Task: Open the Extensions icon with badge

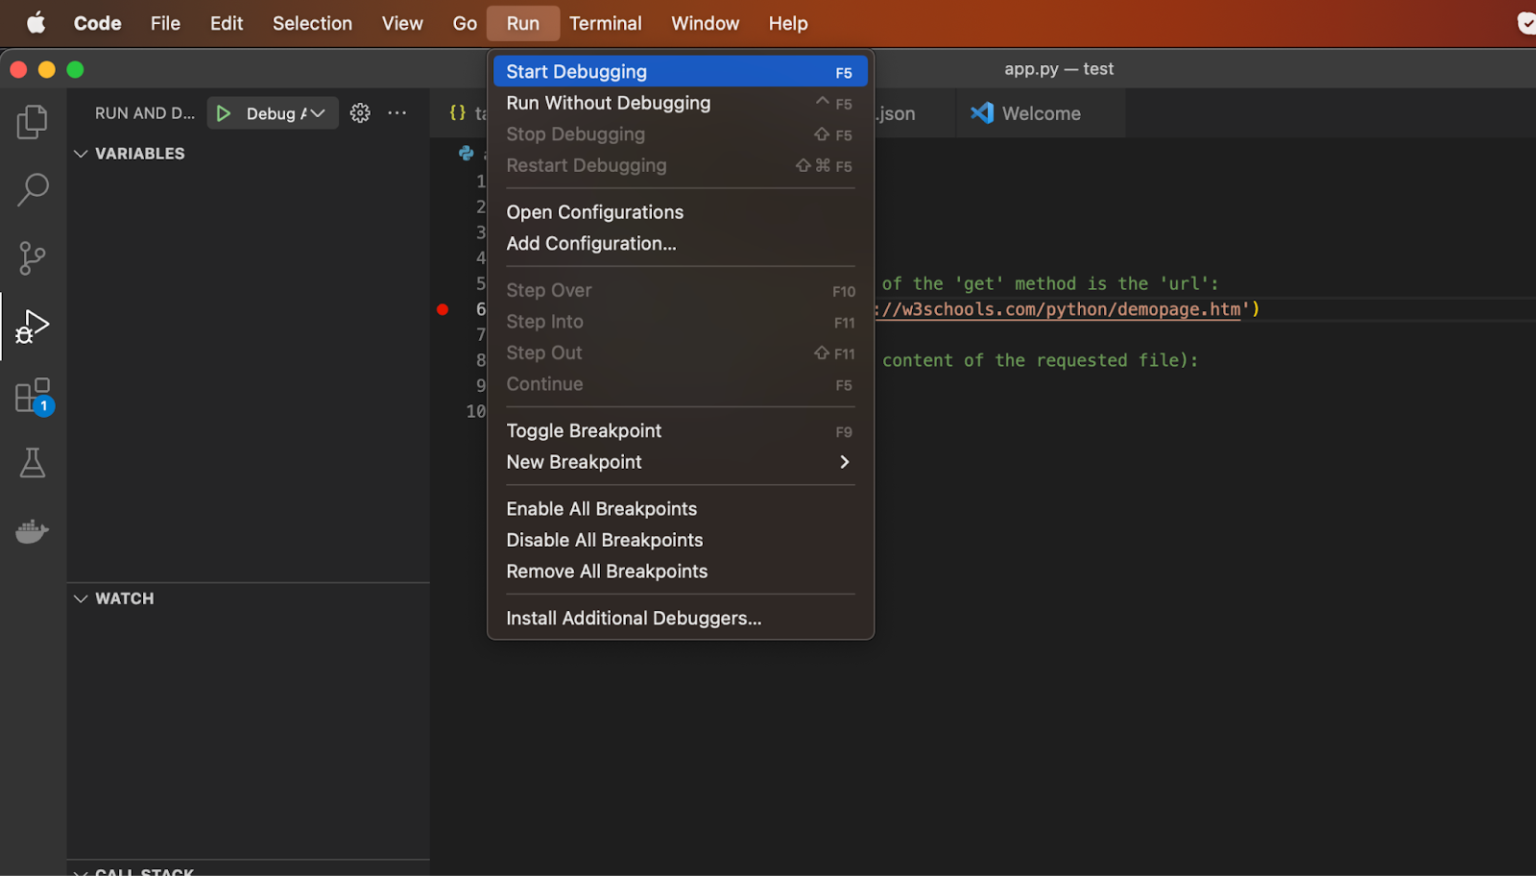Action: pyautogui.click(x=32, y=395)
